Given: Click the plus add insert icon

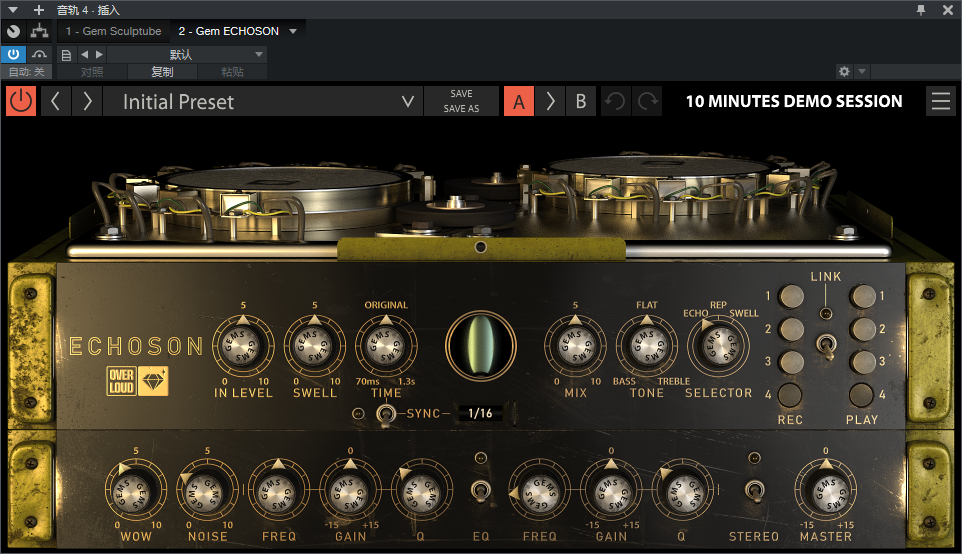Looking at the screenshot, I should (39, 10).
